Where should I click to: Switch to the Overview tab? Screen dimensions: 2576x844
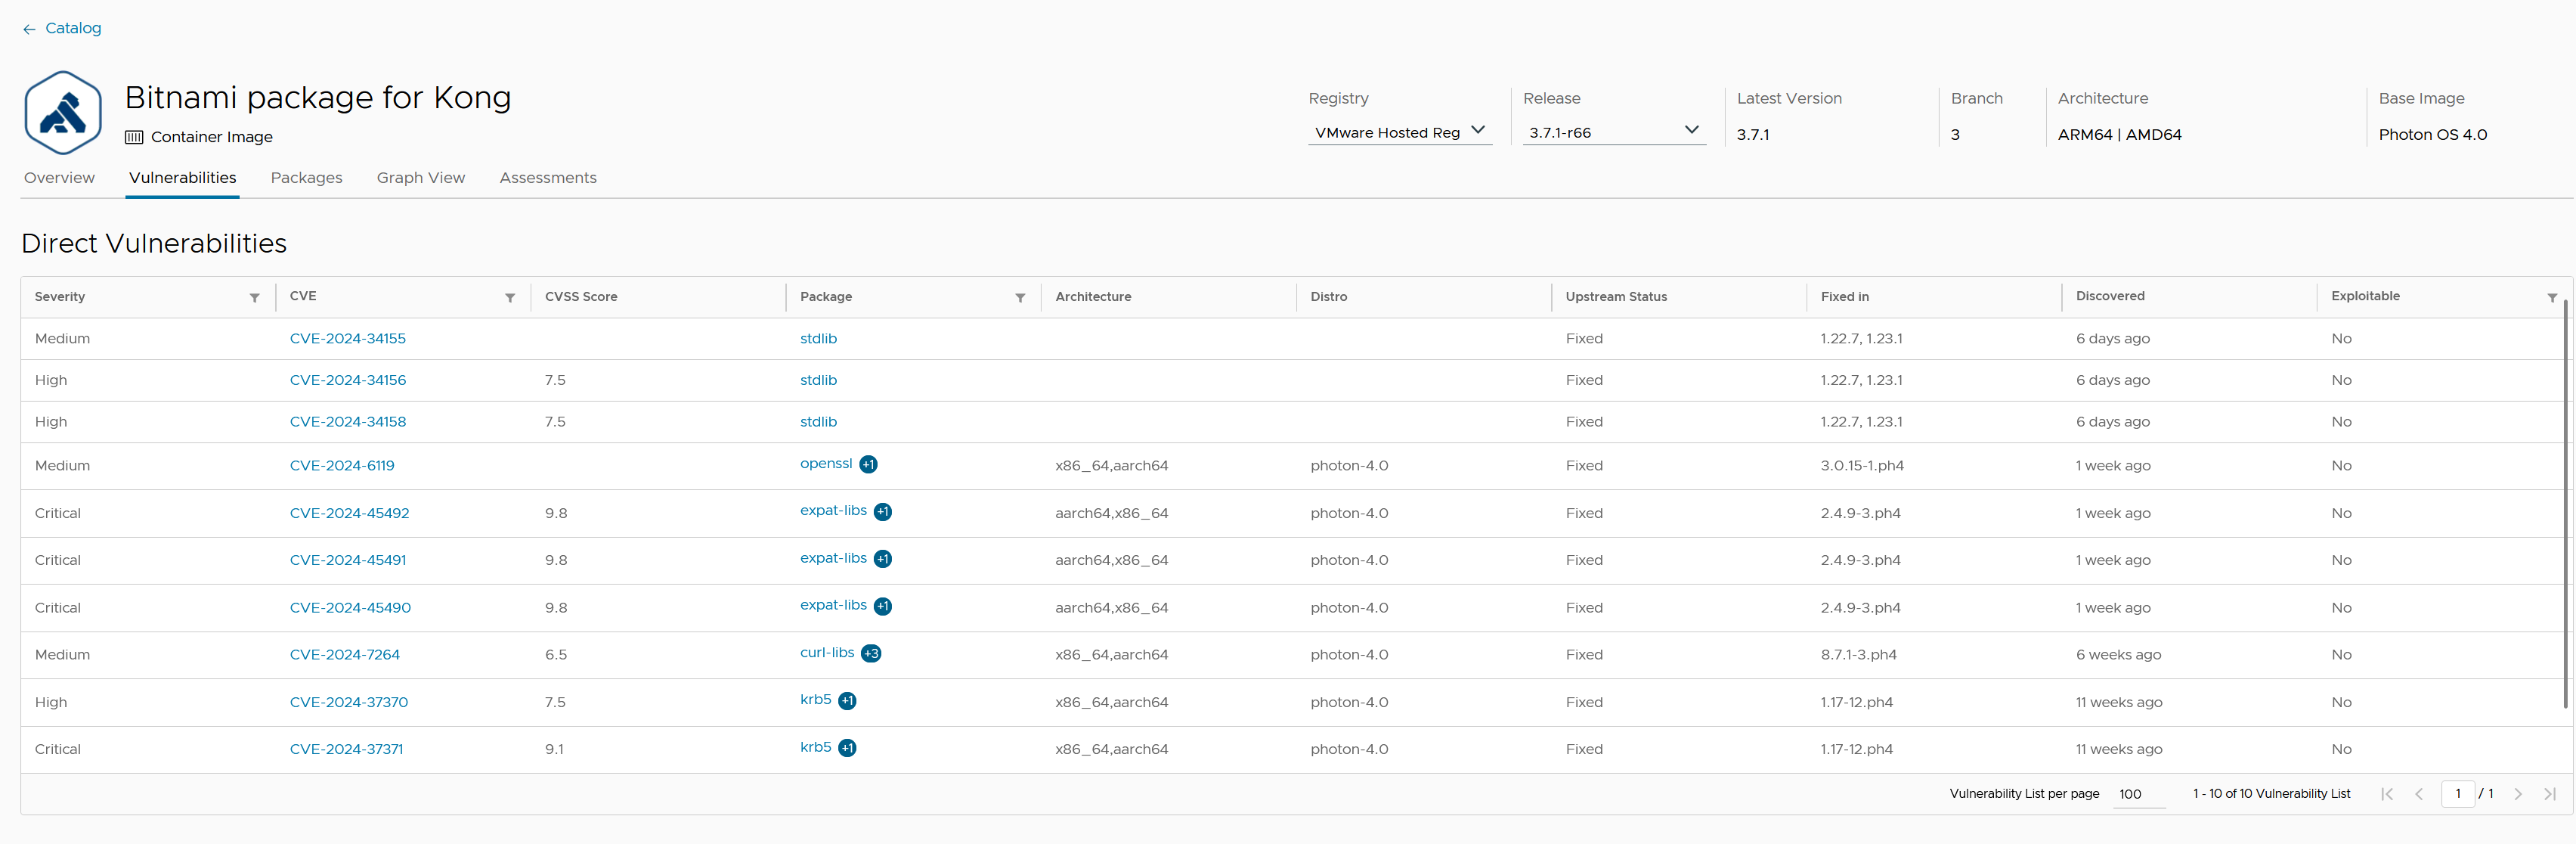point(59,178)
